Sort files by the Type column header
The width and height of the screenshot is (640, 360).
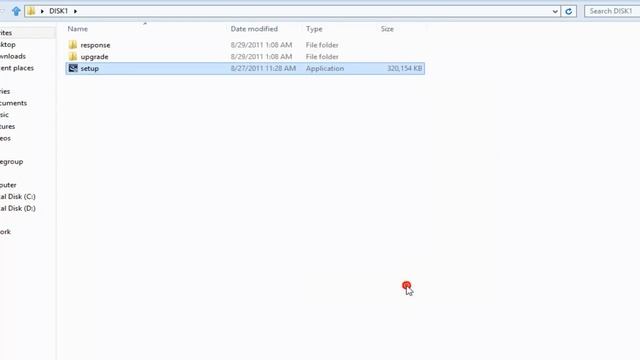[x=314, y=29]
